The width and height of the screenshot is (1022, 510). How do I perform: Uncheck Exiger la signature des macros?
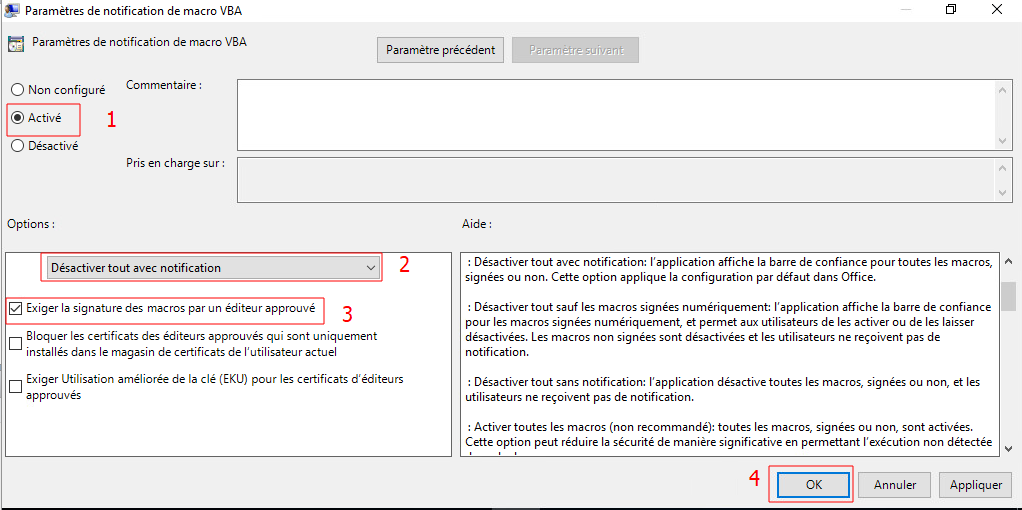click(x=16, y=309)
